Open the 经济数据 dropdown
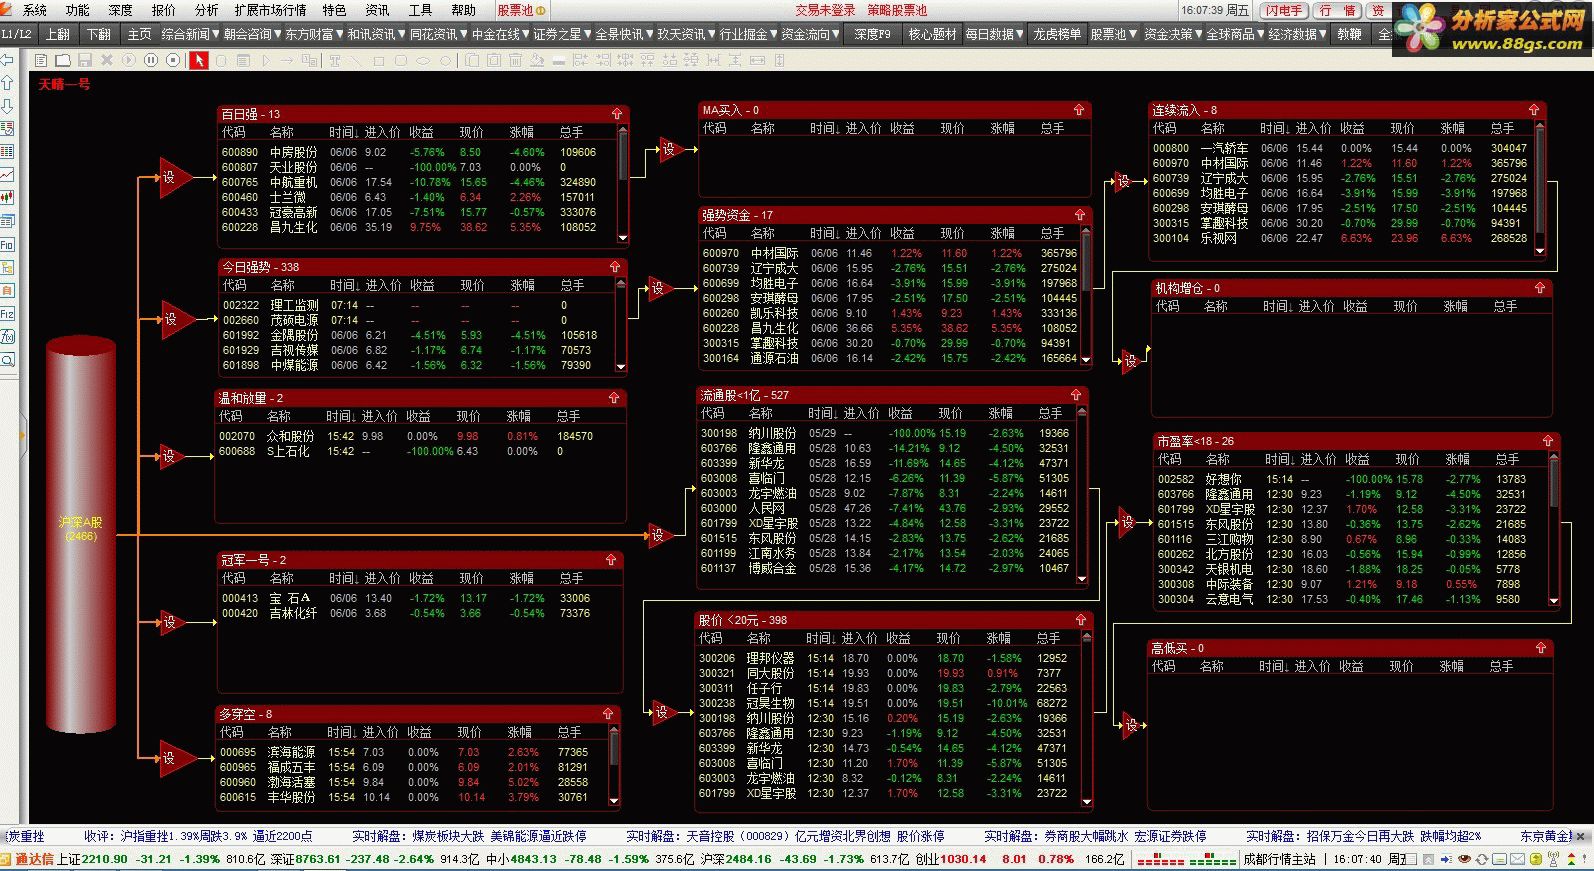This screenshot has width=1594, height=871. tap(1297, 34)
